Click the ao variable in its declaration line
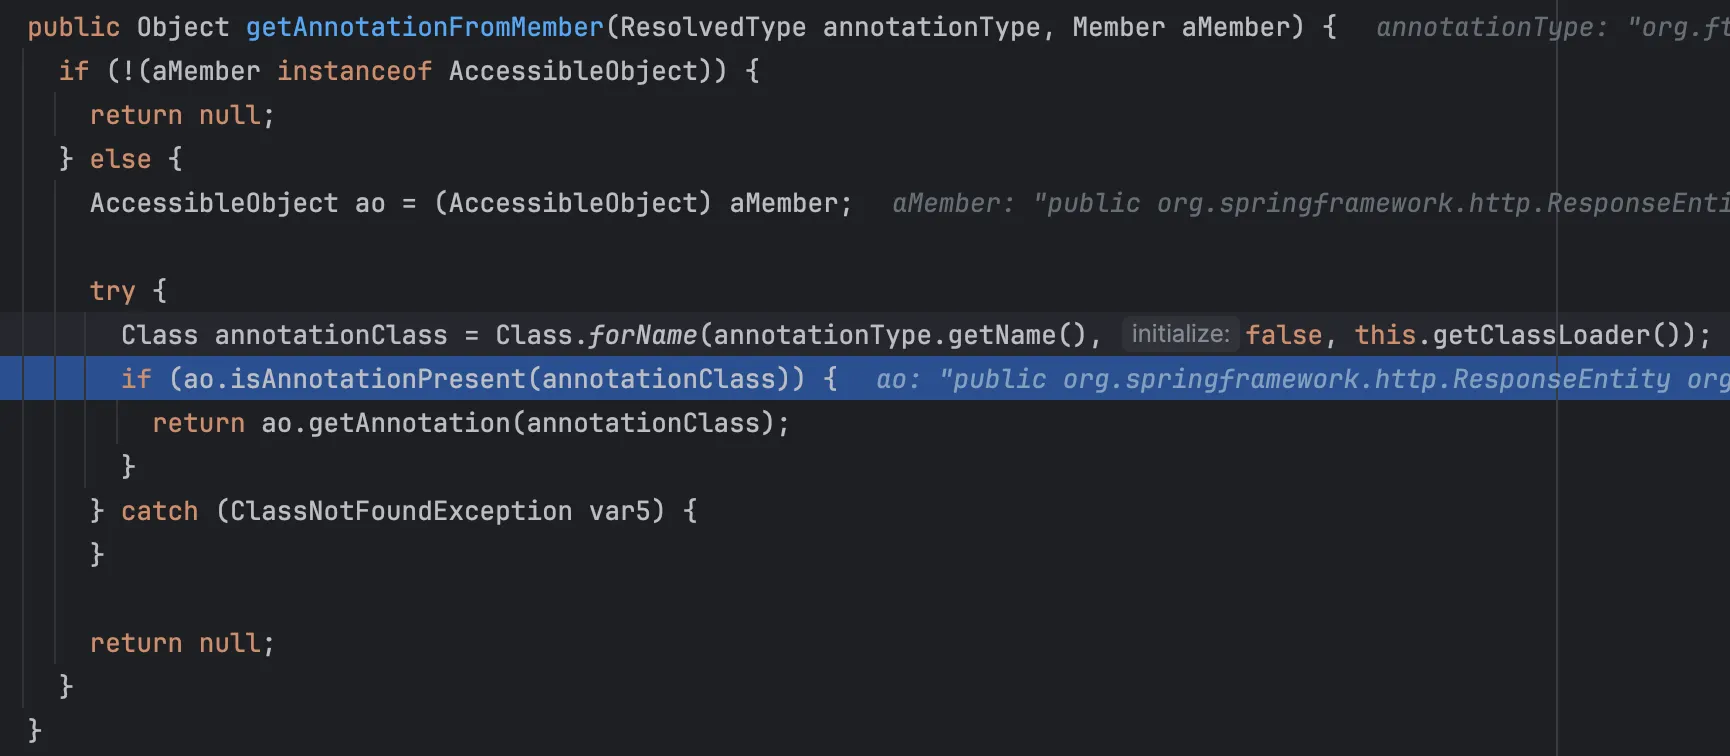Viewport: 1730px width, 756px height. tap(370, 203)
